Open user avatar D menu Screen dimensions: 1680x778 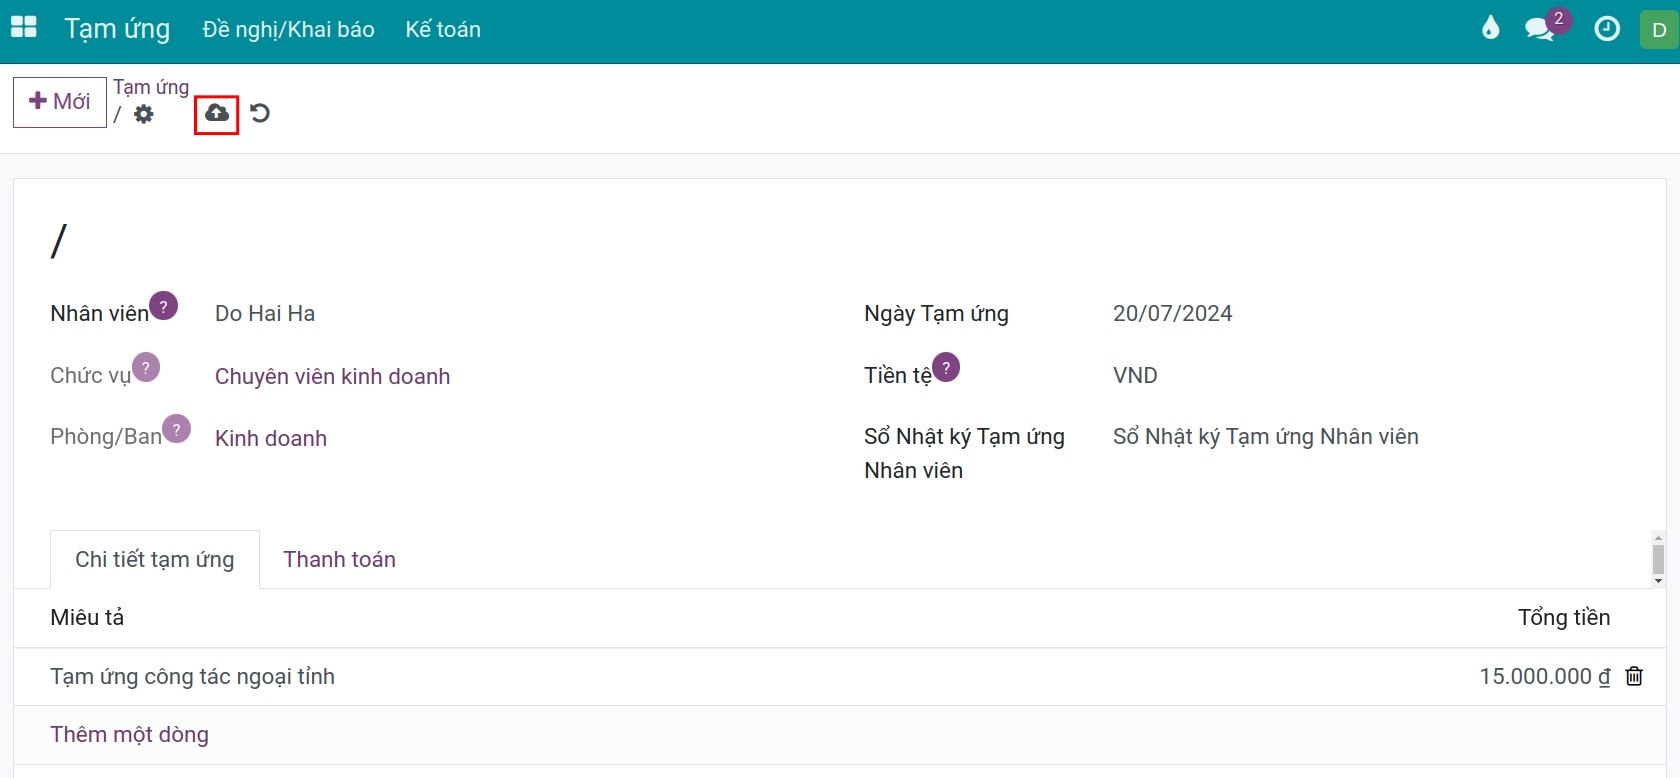click(x=1659, y=29)
